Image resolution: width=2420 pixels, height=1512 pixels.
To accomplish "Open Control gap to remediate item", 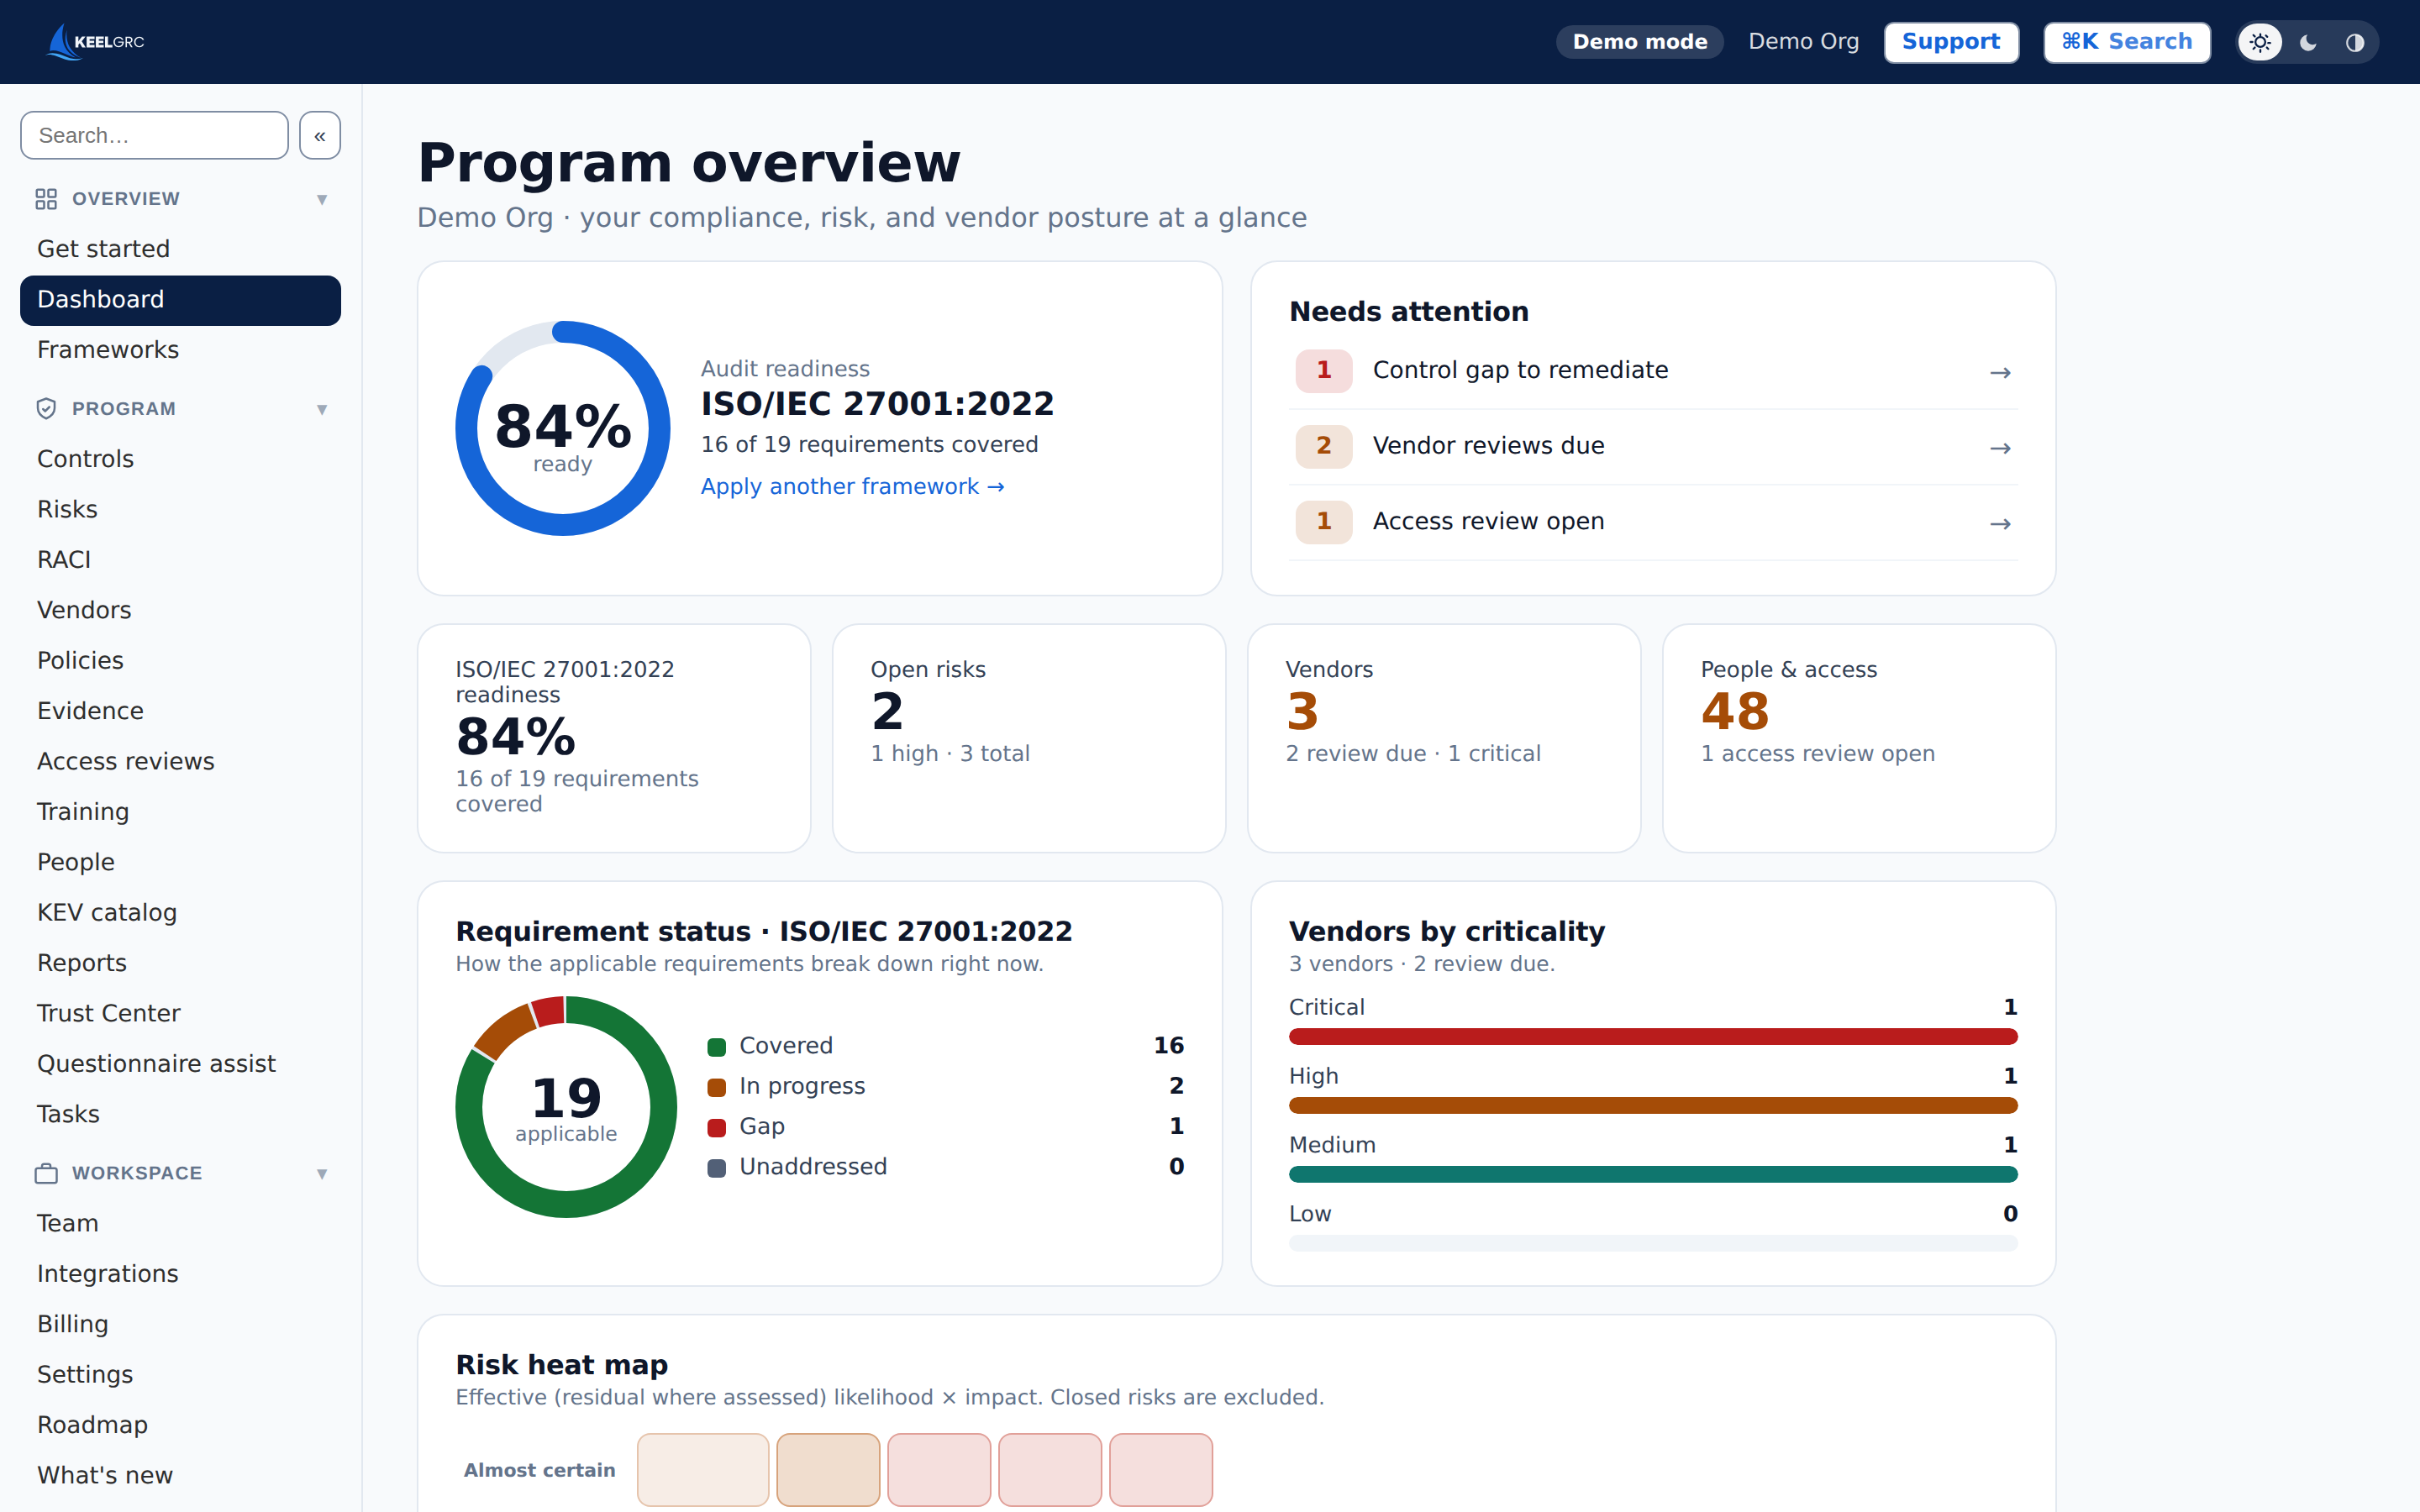I will [1653, 371].
